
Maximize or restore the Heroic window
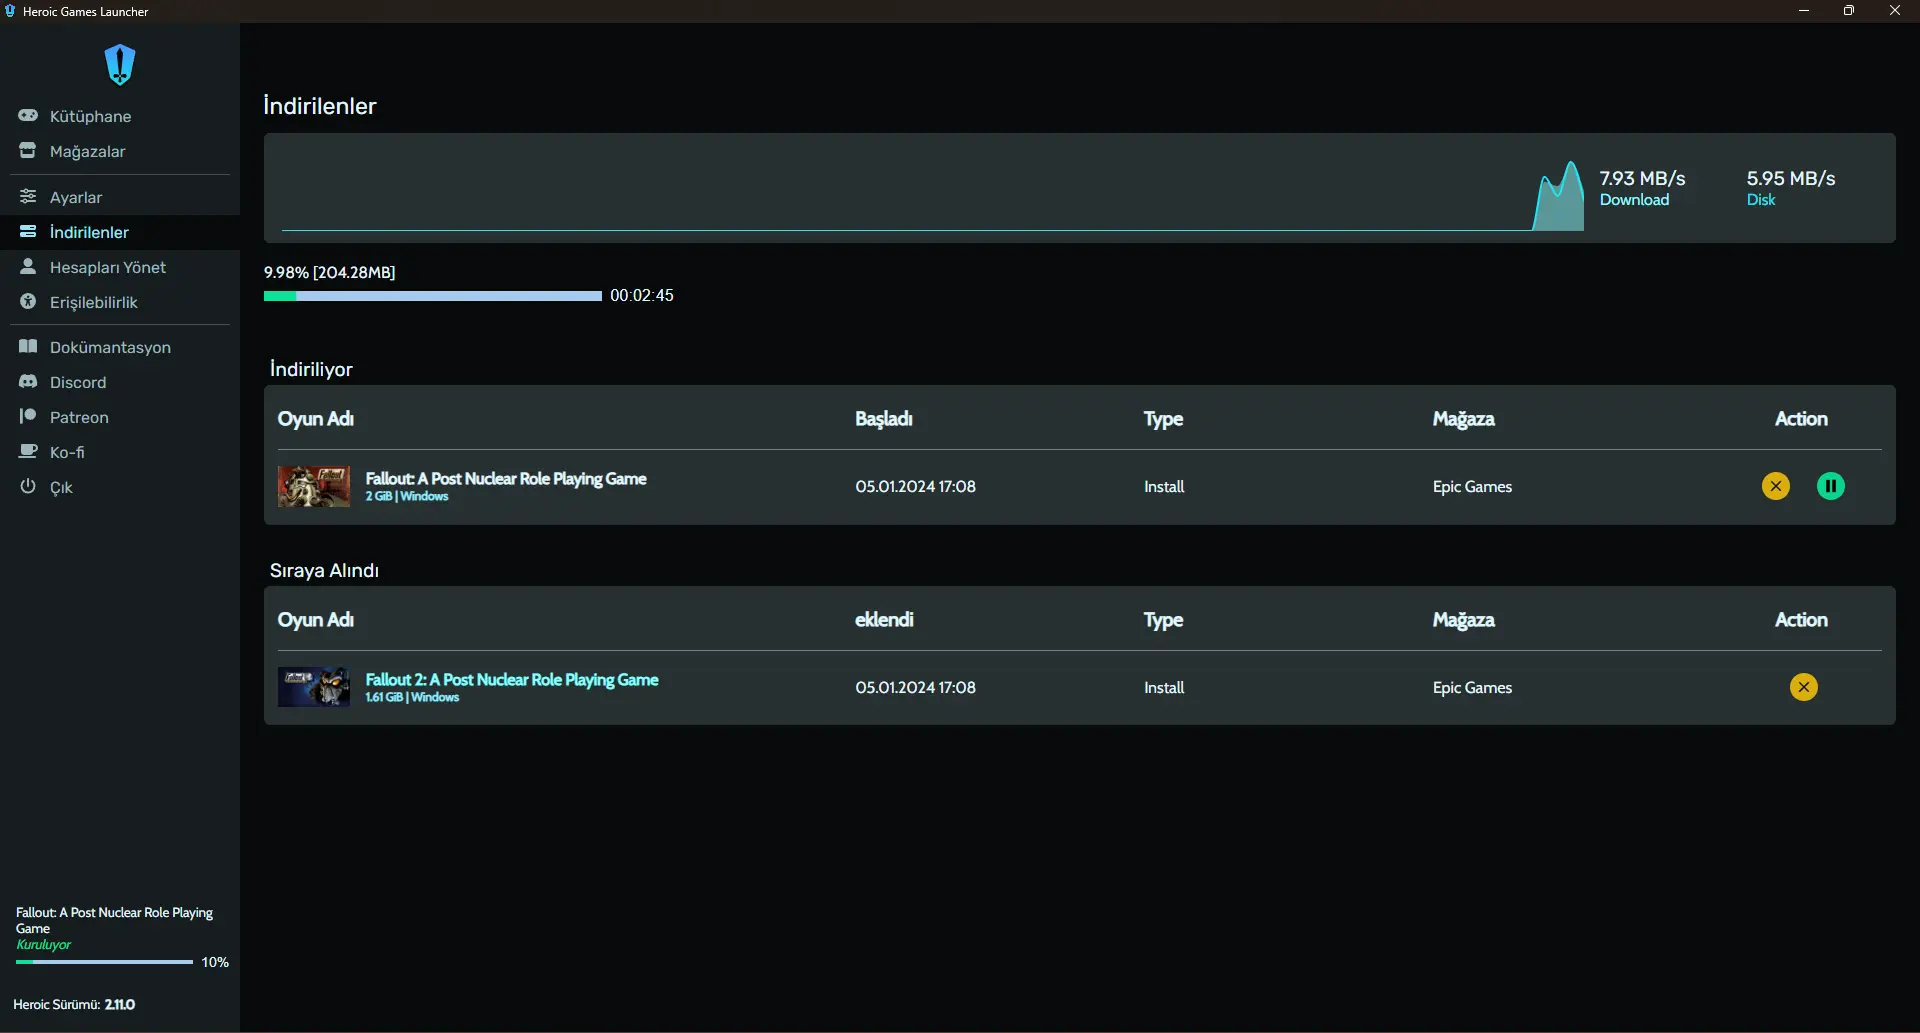coord(1849,11)
